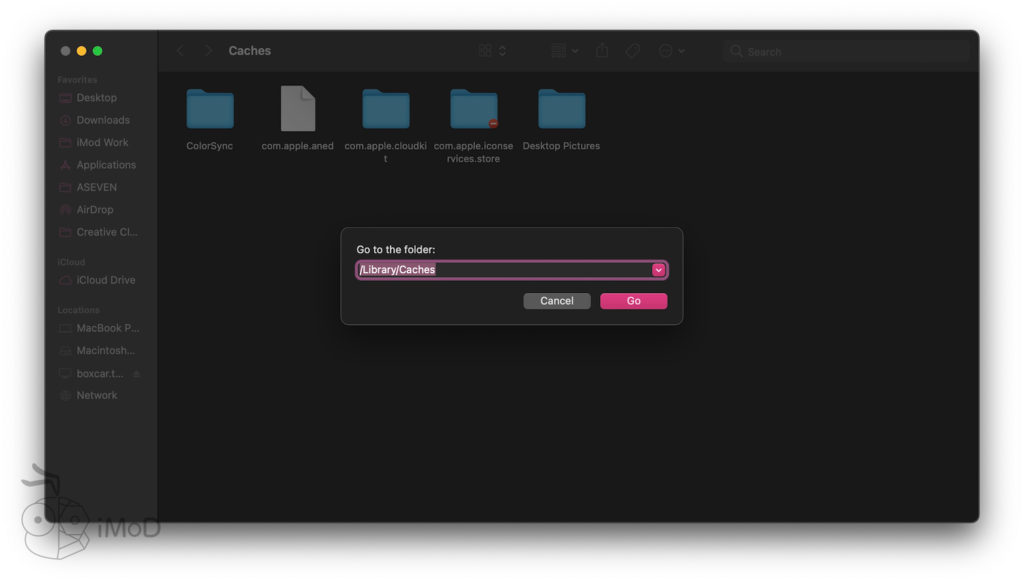Screen dimensions: 1024x582
Task: Click the Share toolbar icon
Action: pos(602,51)
